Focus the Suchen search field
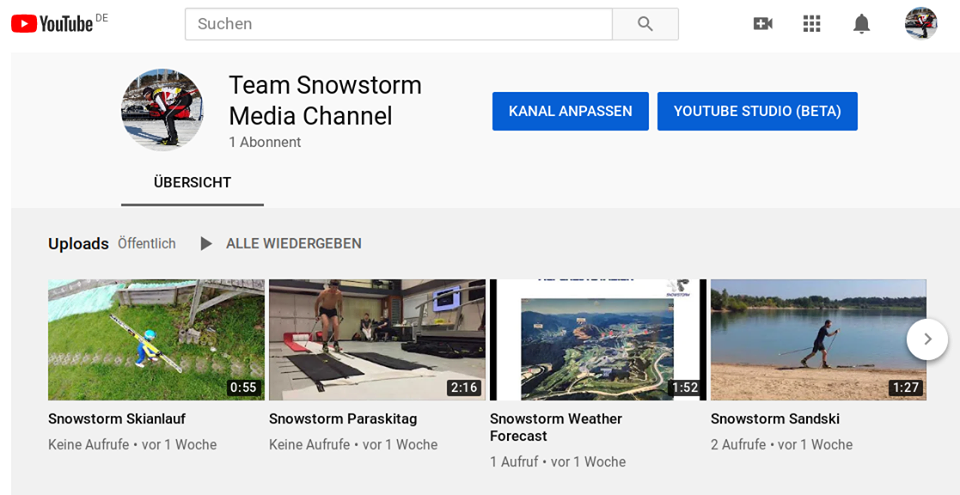960x495 pixels. [x=399, y=24]
